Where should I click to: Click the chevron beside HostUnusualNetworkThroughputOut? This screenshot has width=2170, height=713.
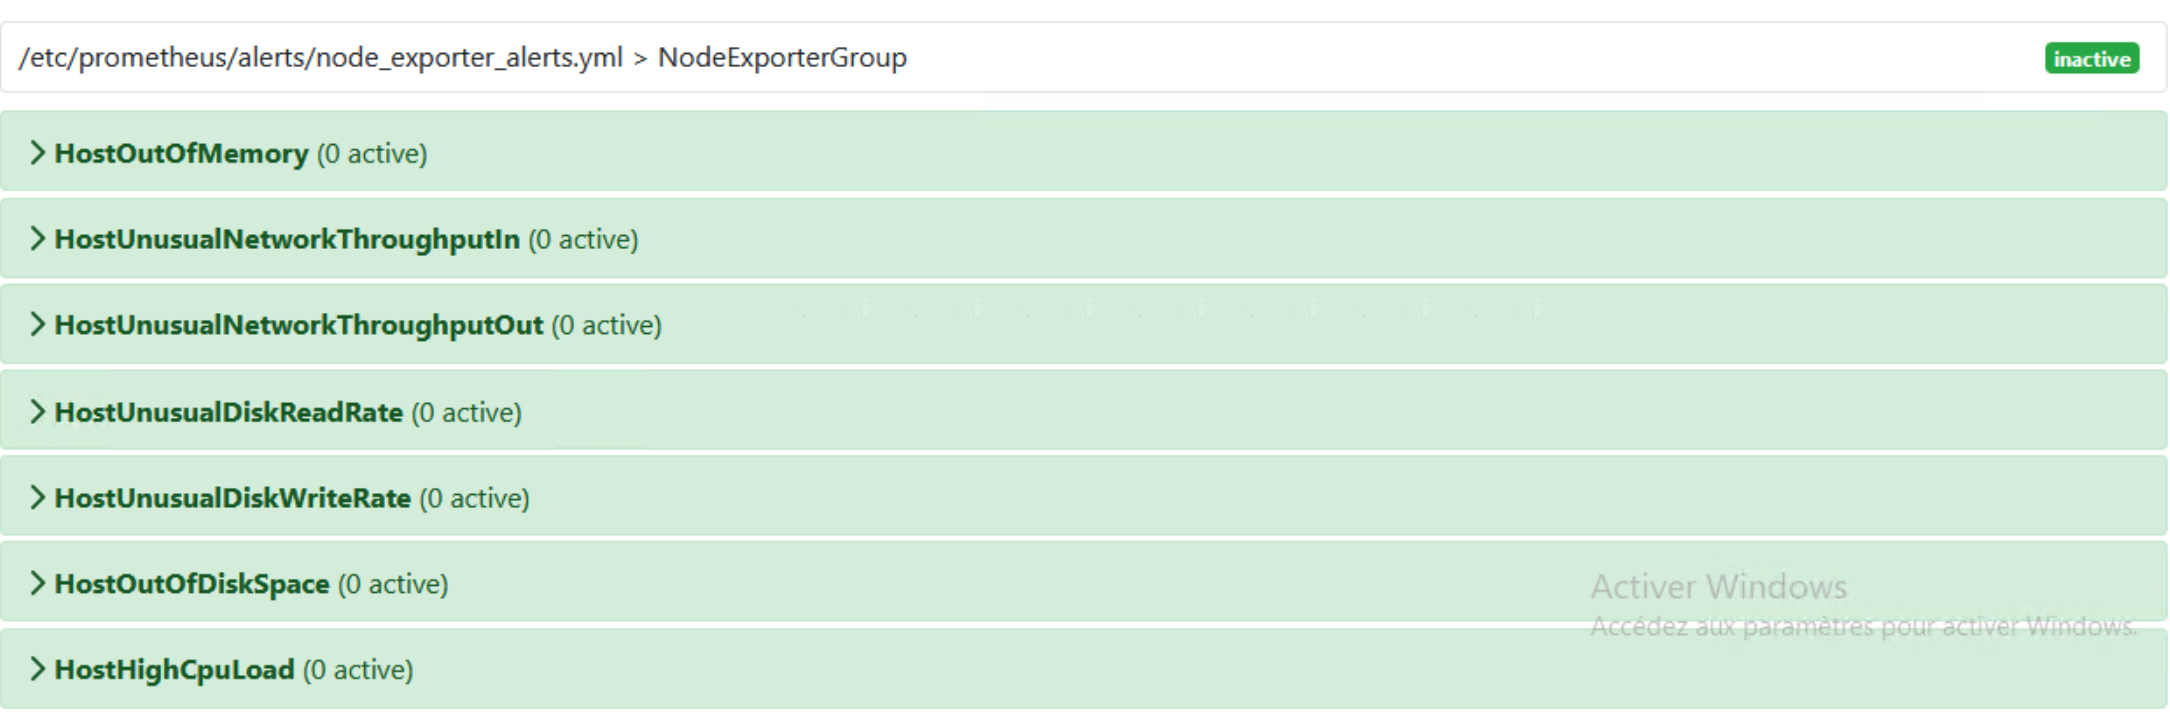point(37,325)
